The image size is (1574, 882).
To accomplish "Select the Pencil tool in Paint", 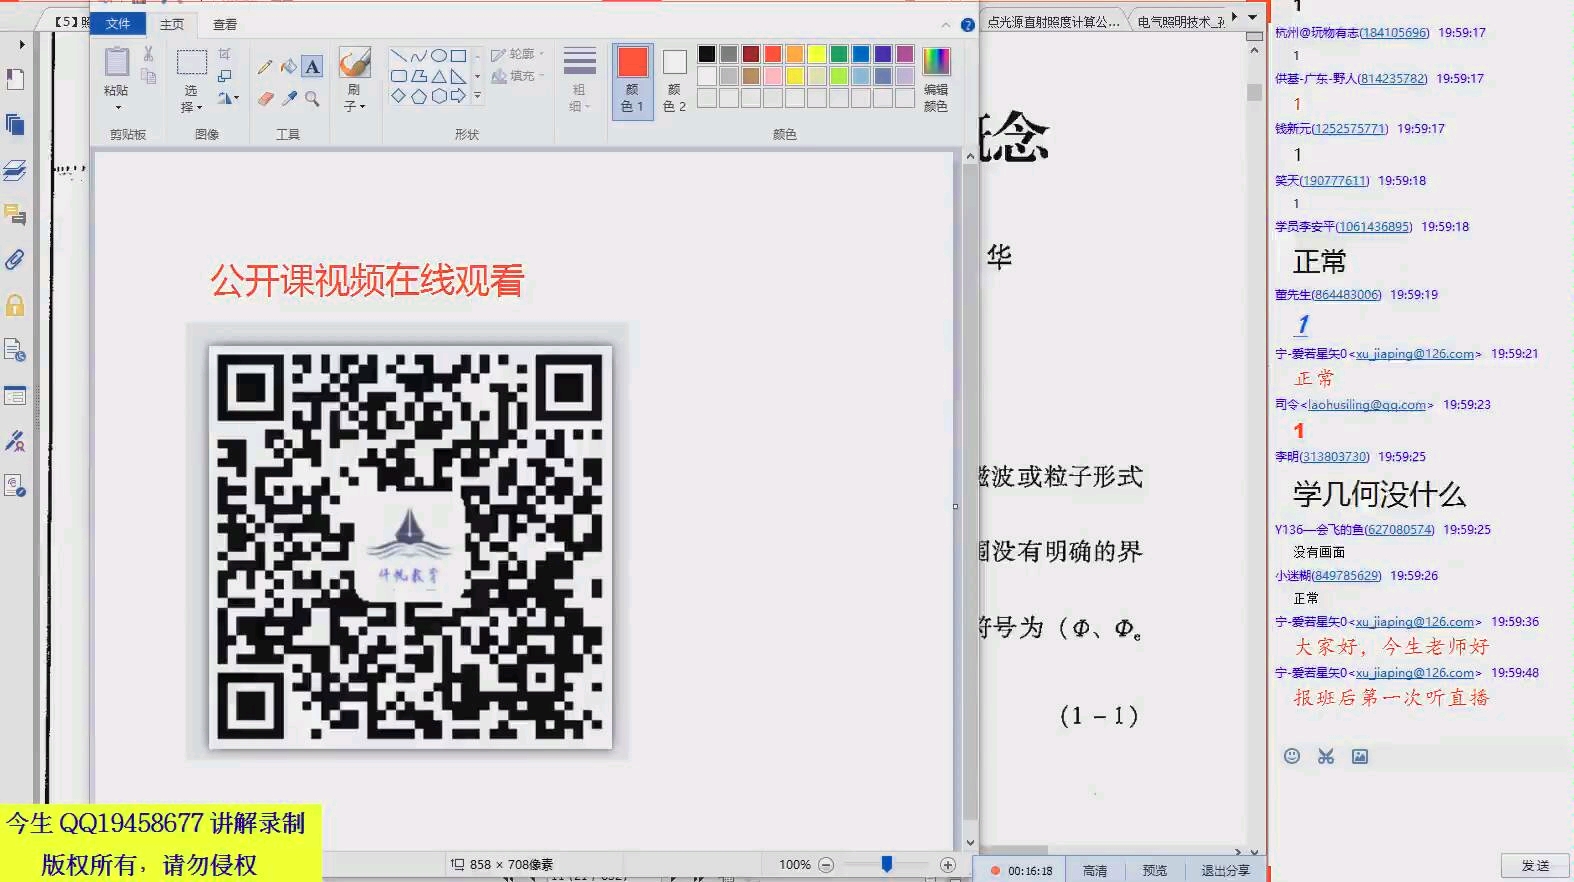I will (264, 67).
